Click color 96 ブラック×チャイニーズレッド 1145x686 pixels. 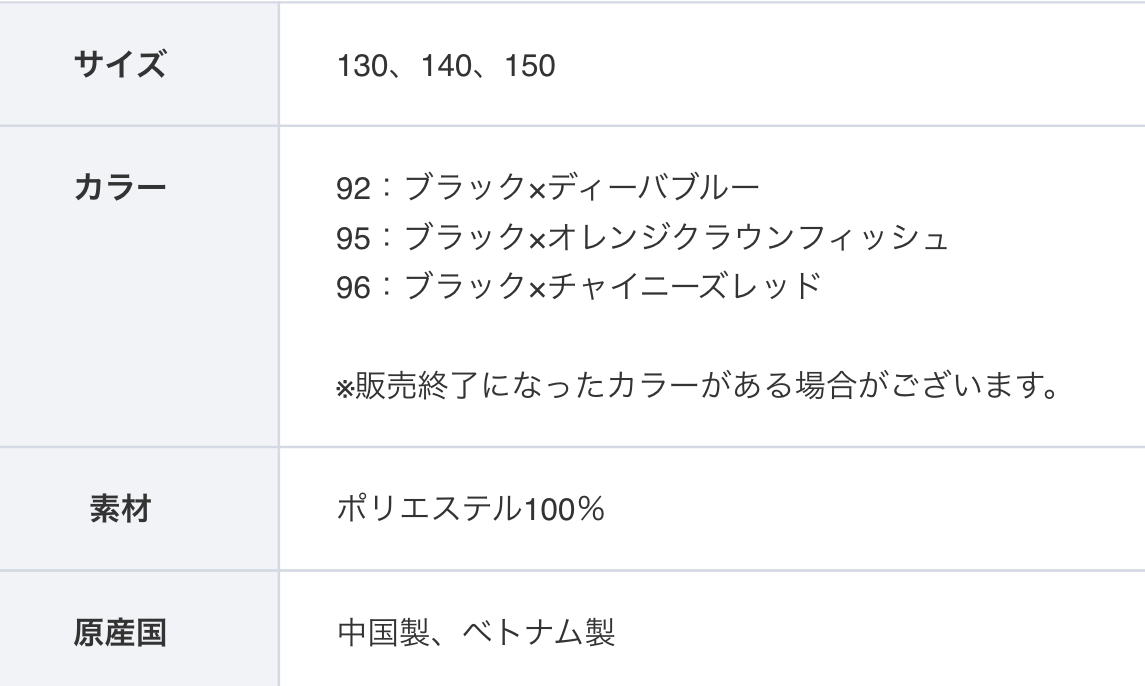[x=579, y=286]
